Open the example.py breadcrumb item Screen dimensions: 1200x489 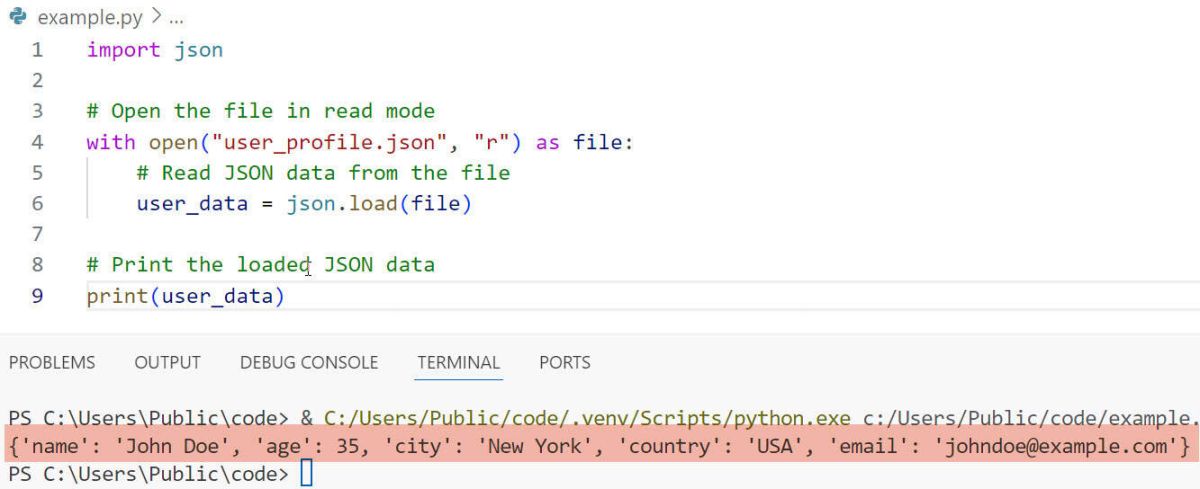coord(88,18)
